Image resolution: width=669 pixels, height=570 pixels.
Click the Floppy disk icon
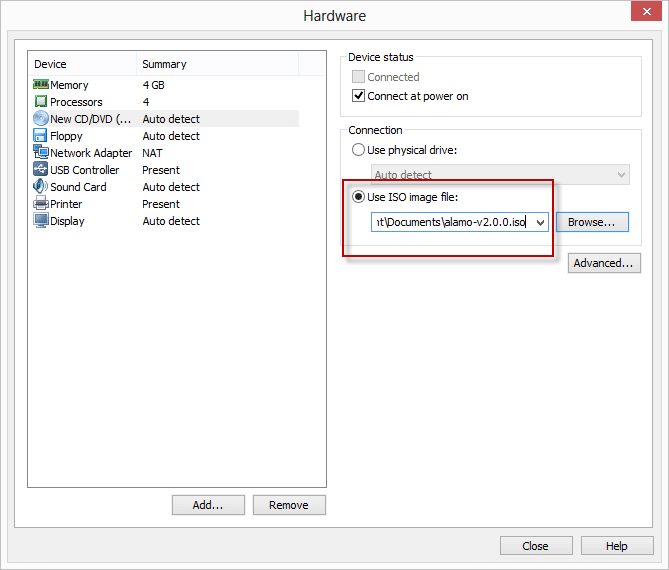(x=41, y=136)
